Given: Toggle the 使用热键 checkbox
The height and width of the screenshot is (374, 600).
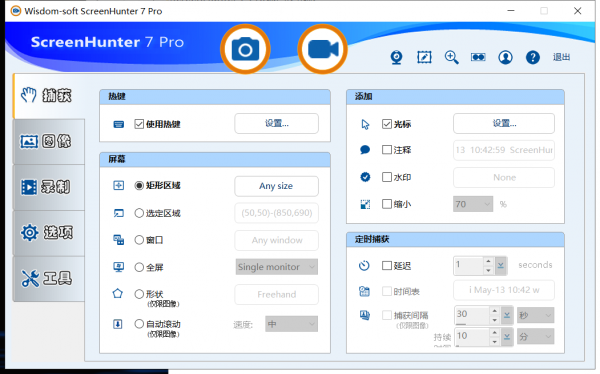Looking at the screenshot, I should (139, 124).
